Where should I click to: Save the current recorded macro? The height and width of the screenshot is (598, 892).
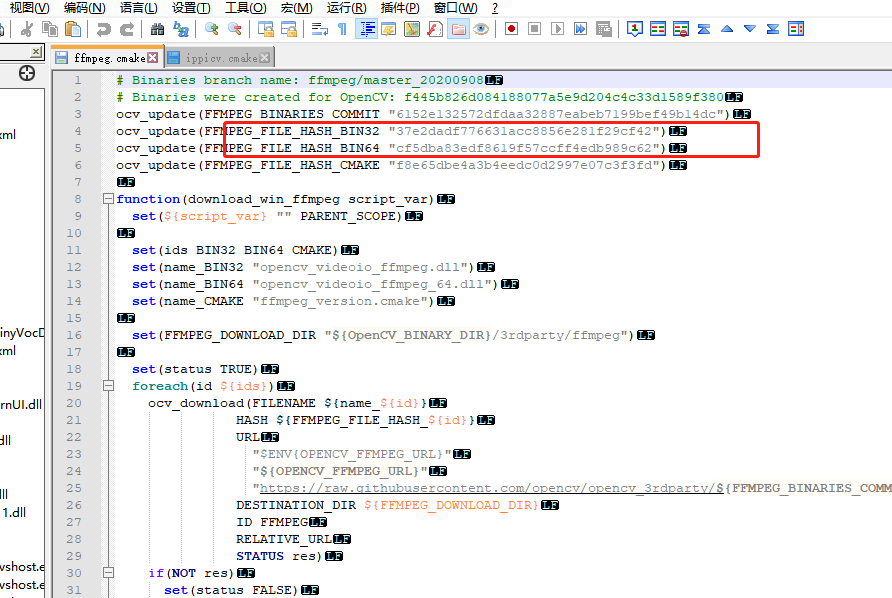point(604,29)
